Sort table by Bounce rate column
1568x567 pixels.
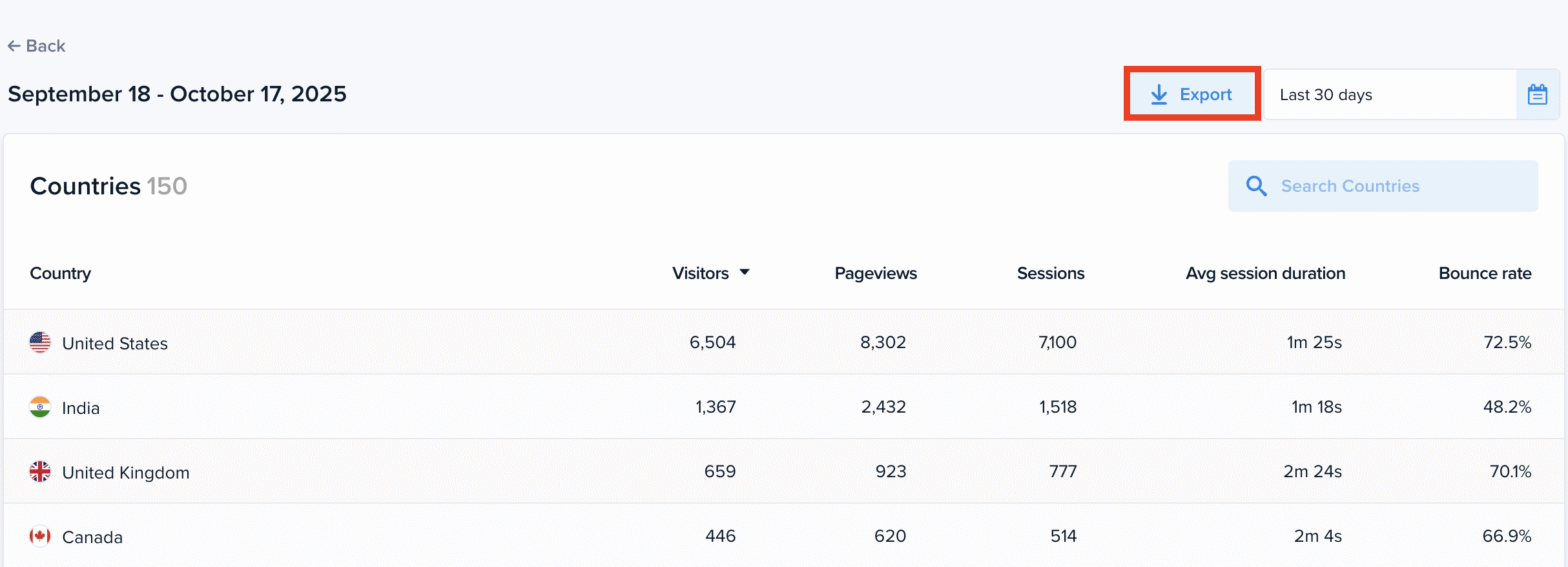click(x=1484, y=273)
